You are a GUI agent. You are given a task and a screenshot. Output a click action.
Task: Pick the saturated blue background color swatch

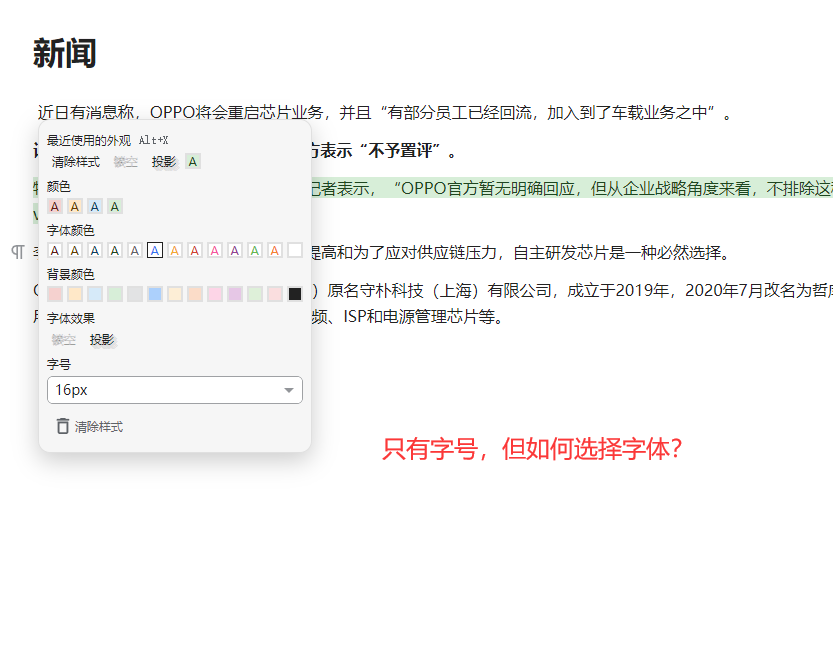(155, 294)
